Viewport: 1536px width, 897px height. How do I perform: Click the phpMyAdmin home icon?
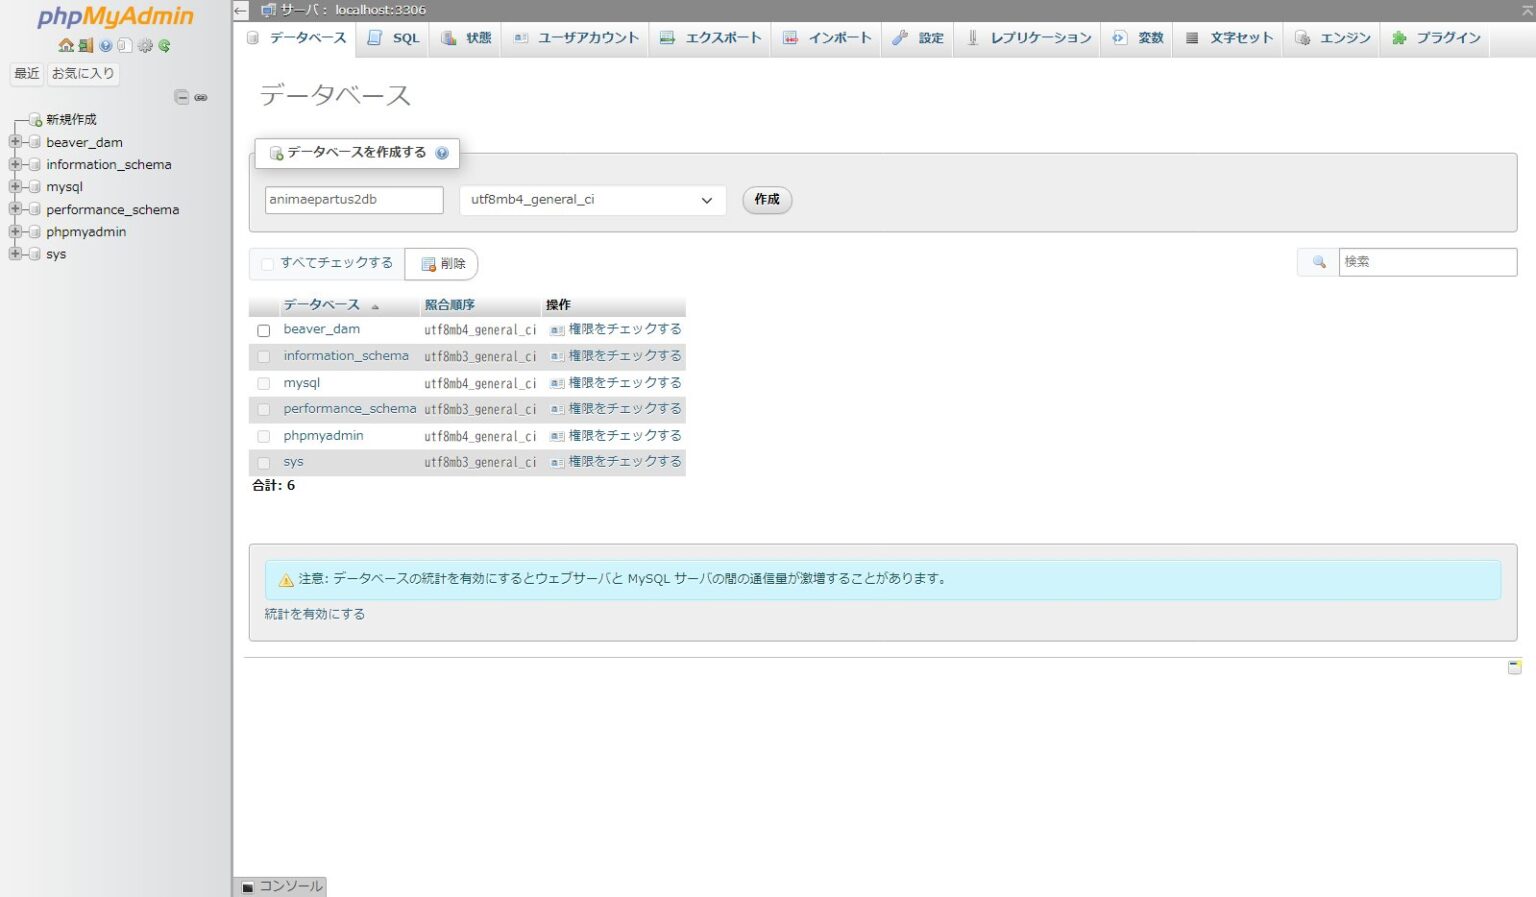(x=66, y=45)
